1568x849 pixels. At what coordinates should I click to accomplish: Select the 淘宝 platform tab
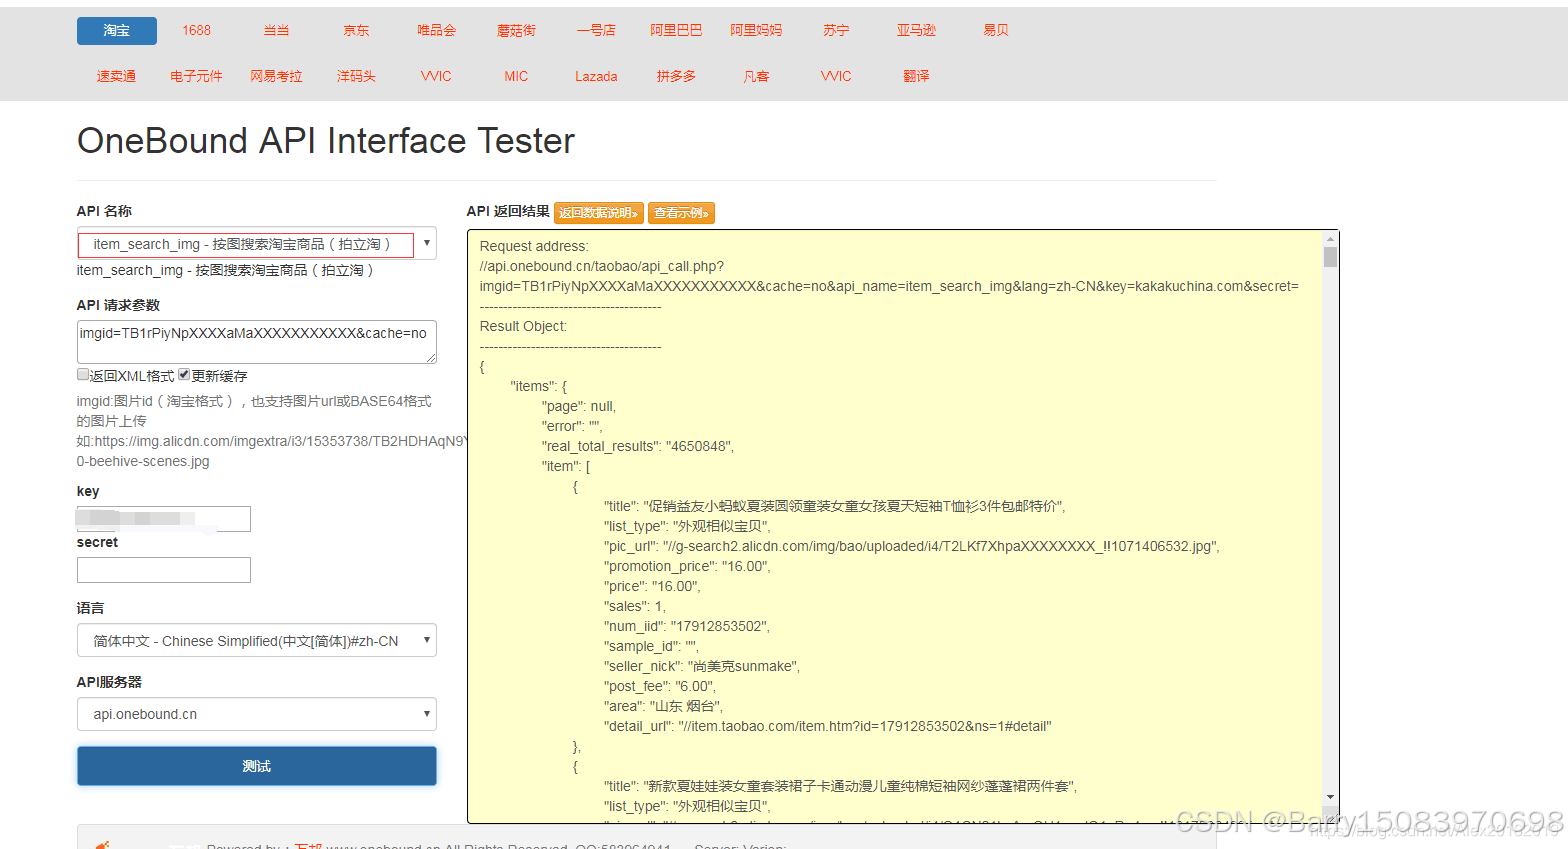coord(117,31)
